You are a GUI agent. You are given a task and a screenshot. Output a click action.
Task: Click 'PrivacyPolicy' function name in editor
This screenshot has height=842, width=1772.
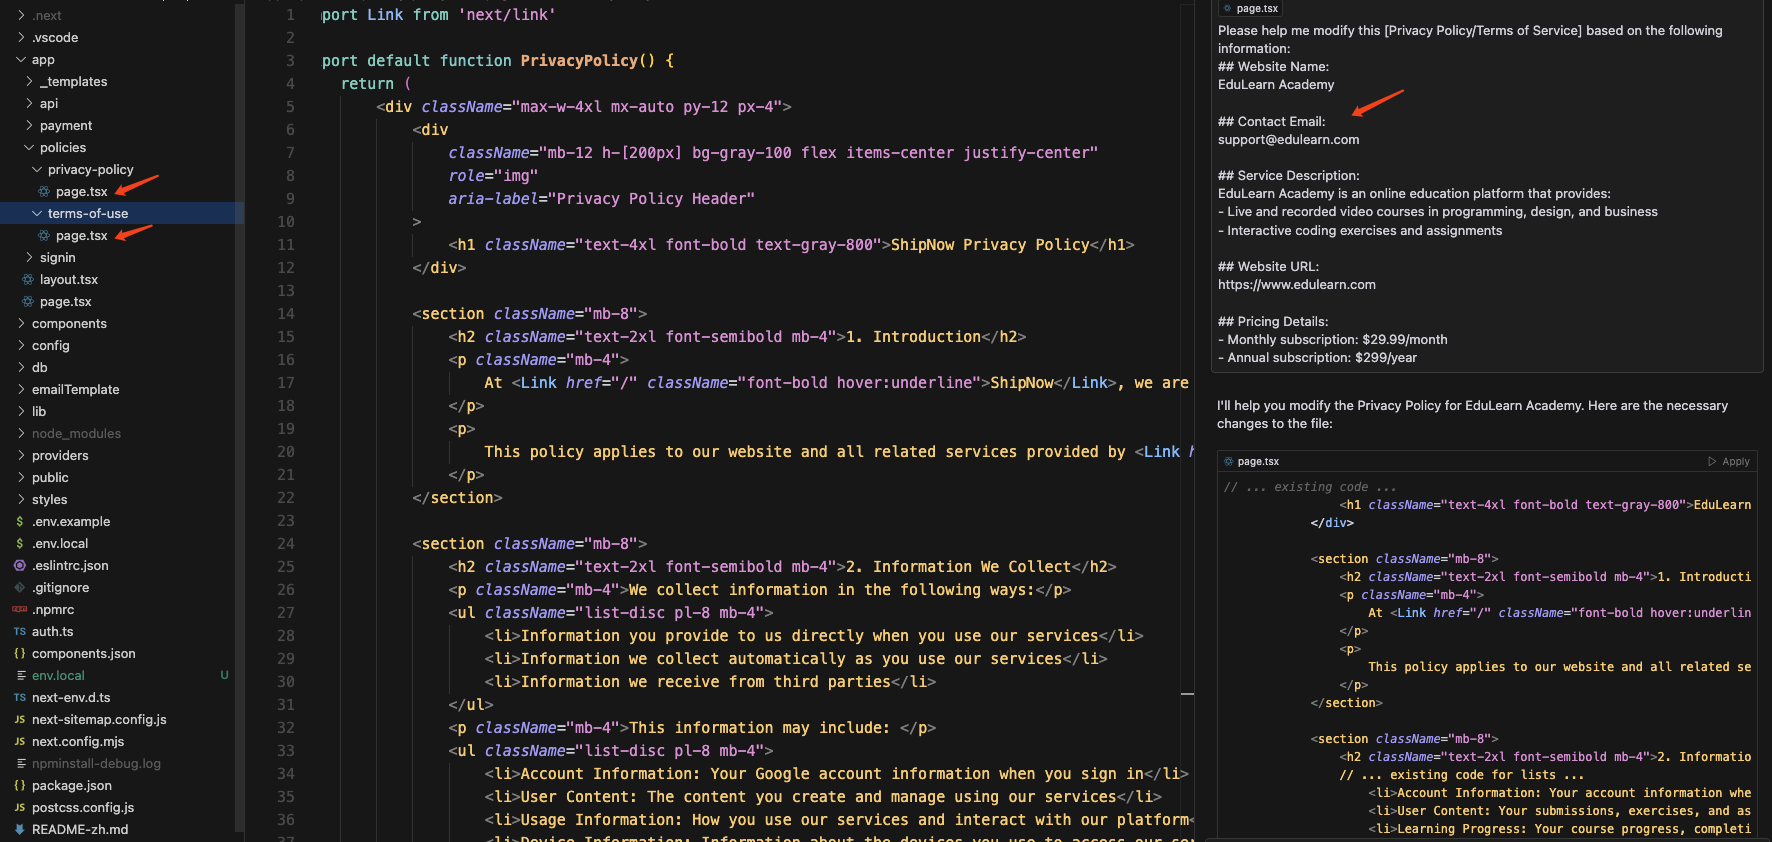click(x=579, y=60)
